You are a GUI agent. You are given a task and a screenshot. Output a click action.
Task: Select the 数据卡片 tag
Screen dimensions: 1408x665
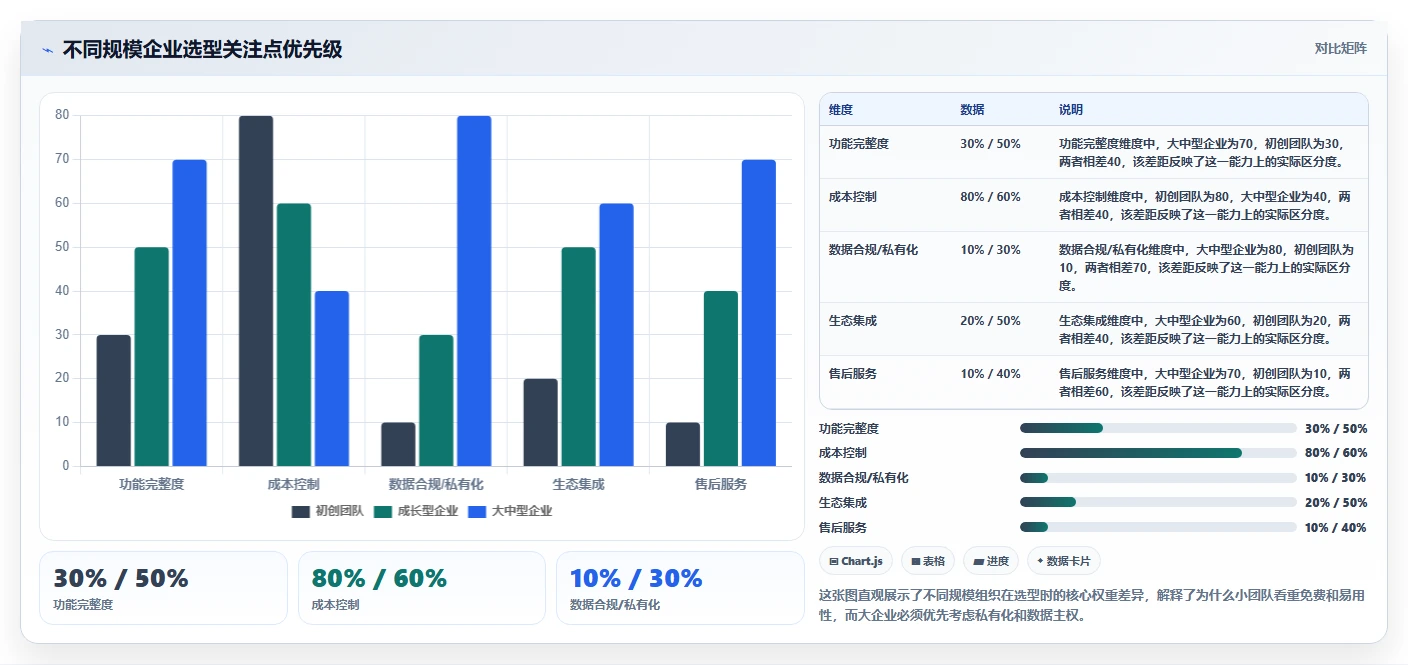click(x=1064, y=561)
